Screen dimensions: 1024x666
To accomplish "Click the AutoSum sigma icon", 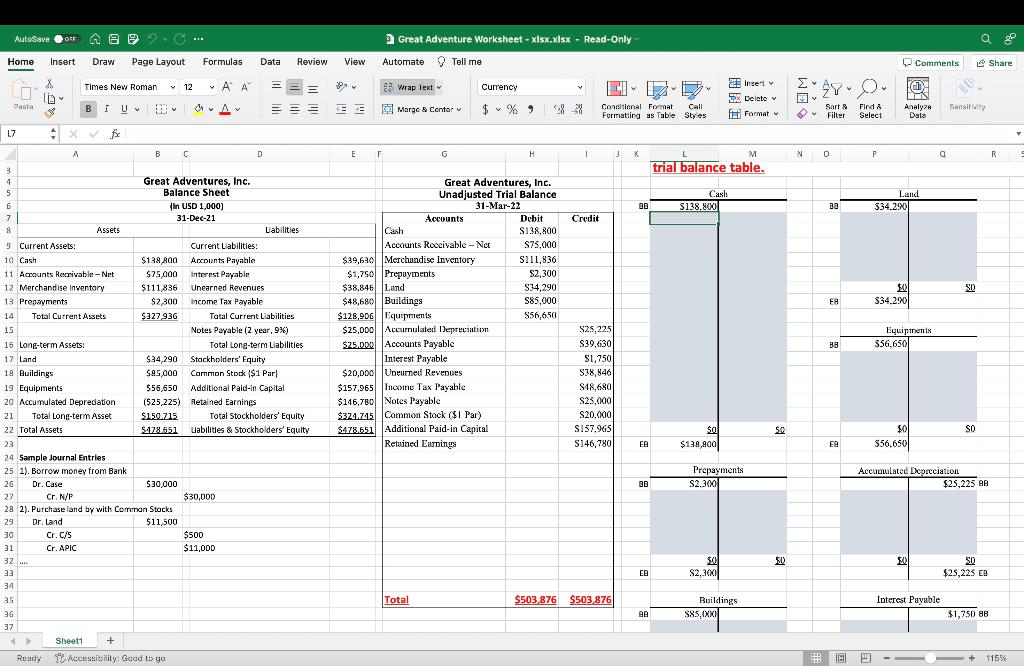I will (x=803, y=83).
